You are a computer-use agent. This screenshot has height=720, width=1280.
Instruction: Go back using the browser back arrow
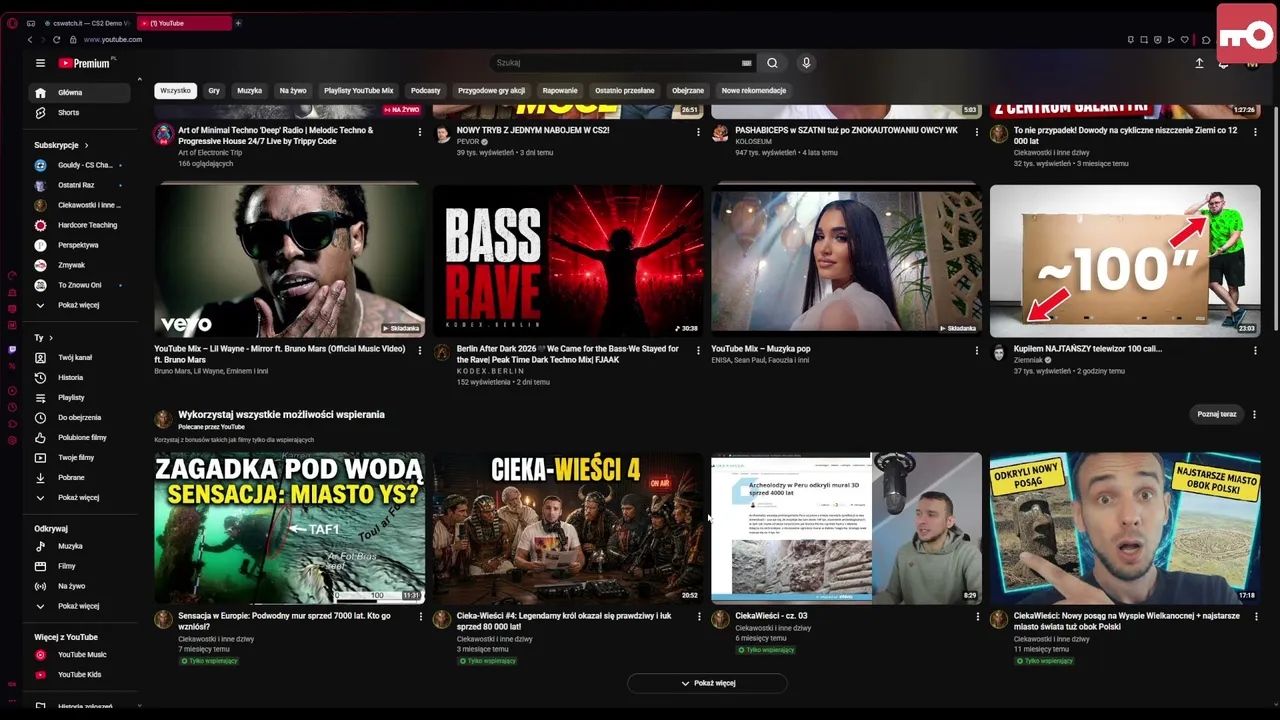(x=30, y=40)
